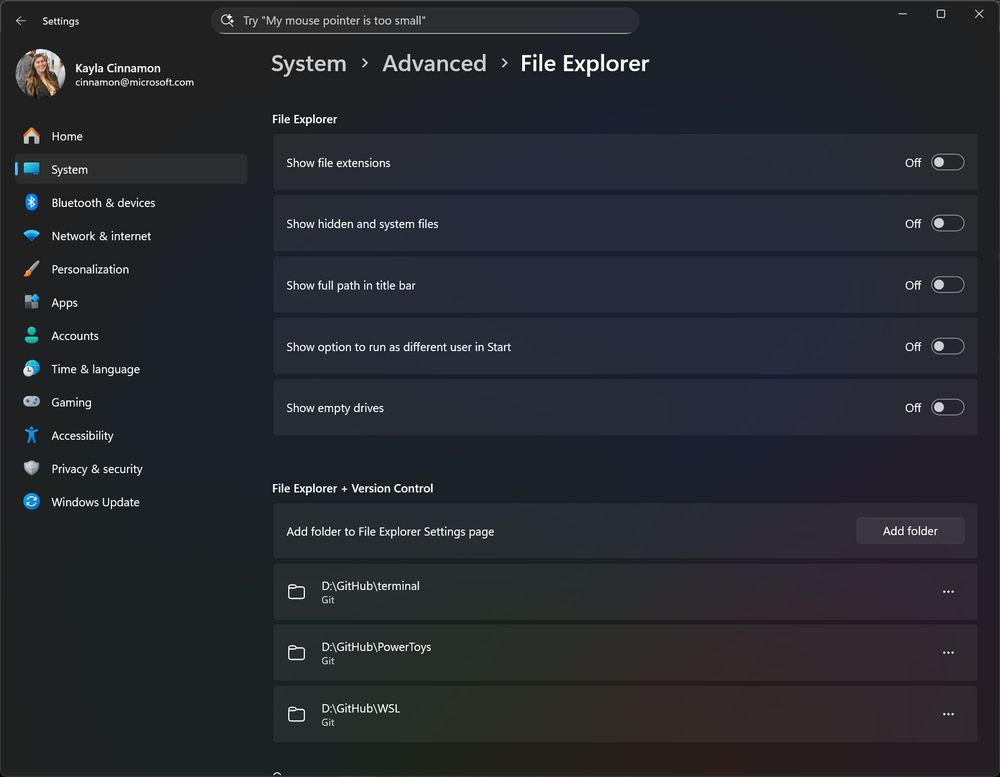Click the Windows Update refresh icon

31,501
